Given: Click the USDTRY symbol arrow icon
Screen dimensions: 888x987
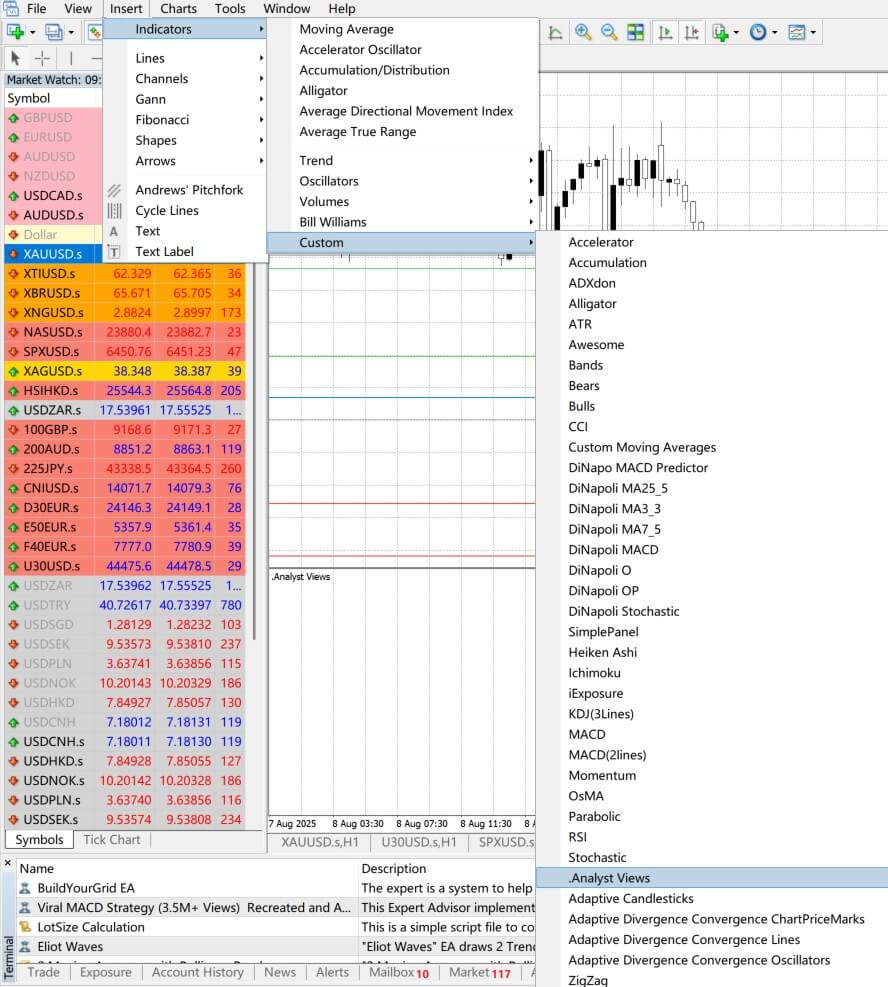Looking at the screenshot, I should [x=13, y=606].
